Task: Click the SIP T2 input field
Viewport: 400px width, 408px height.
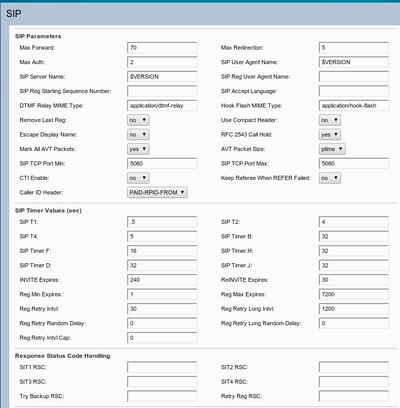Action: click(x=354, y=222)
